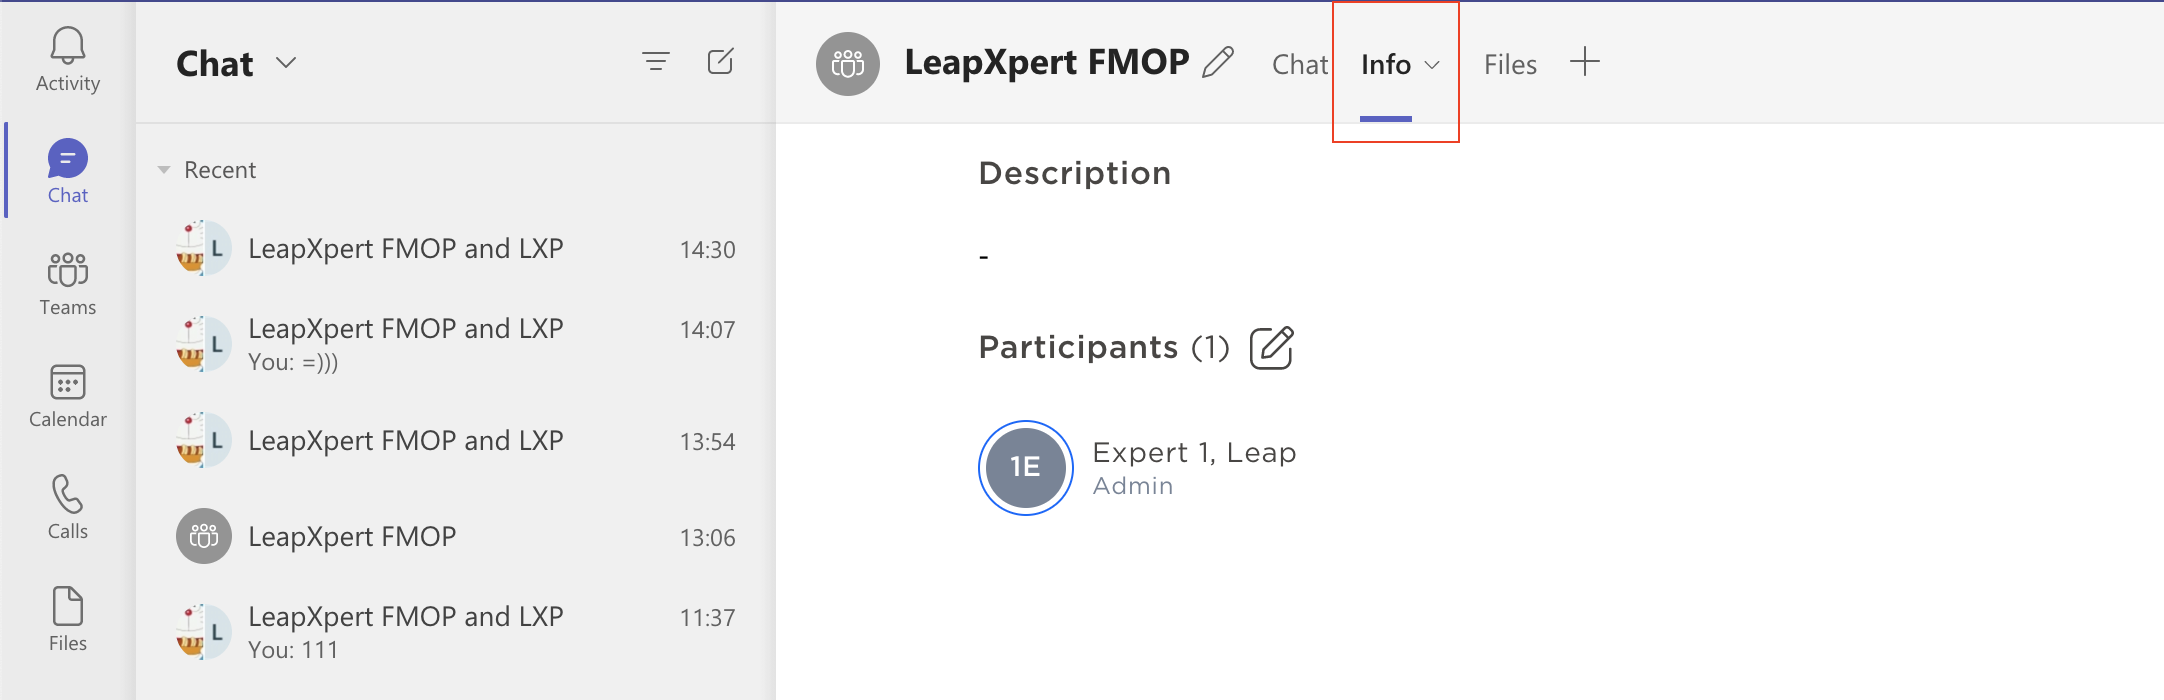The width and height of the screenshot is (2164, 700).
Task: Switch to the Files tab
Action: pos(1509,64)
